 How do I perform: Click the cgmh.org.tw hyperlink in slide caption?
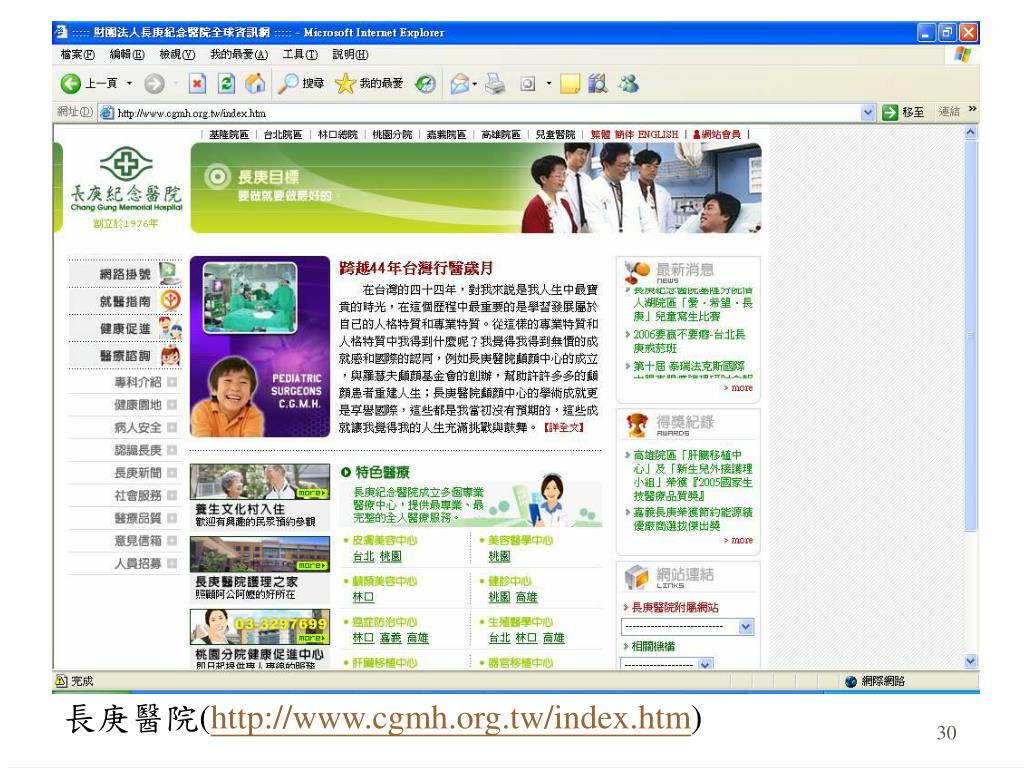[x=450, y=718]
